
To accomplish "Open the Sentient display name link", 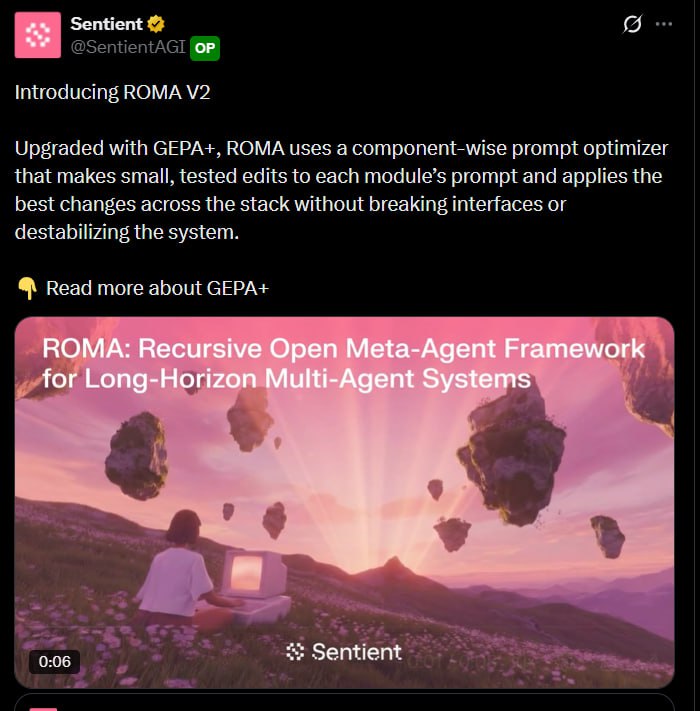I will (x=107, y=24).
